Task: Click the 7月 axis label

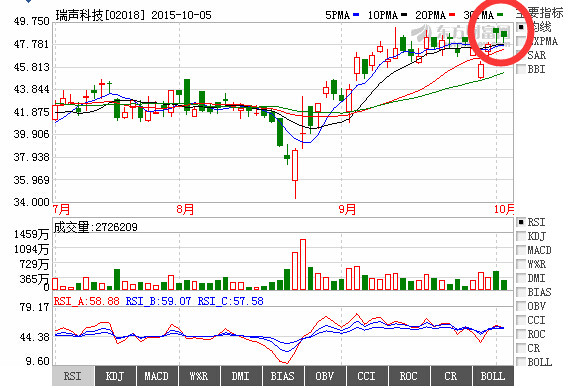Action: tap(61, 209)
